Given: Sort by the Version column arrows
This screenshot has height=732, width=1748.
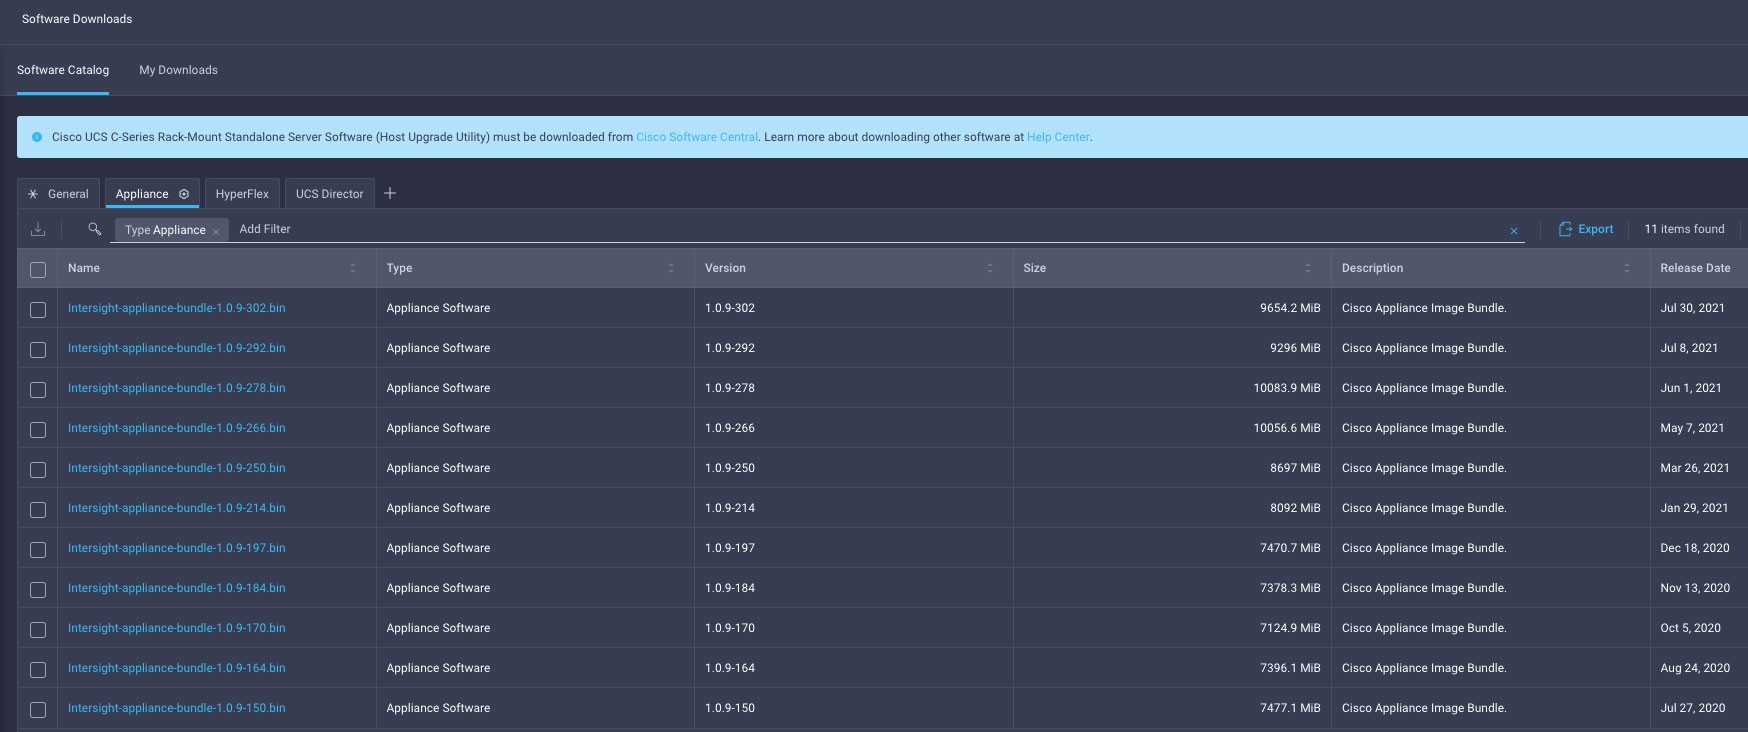Looking at the screenshot, I should (x=990, y=268).
